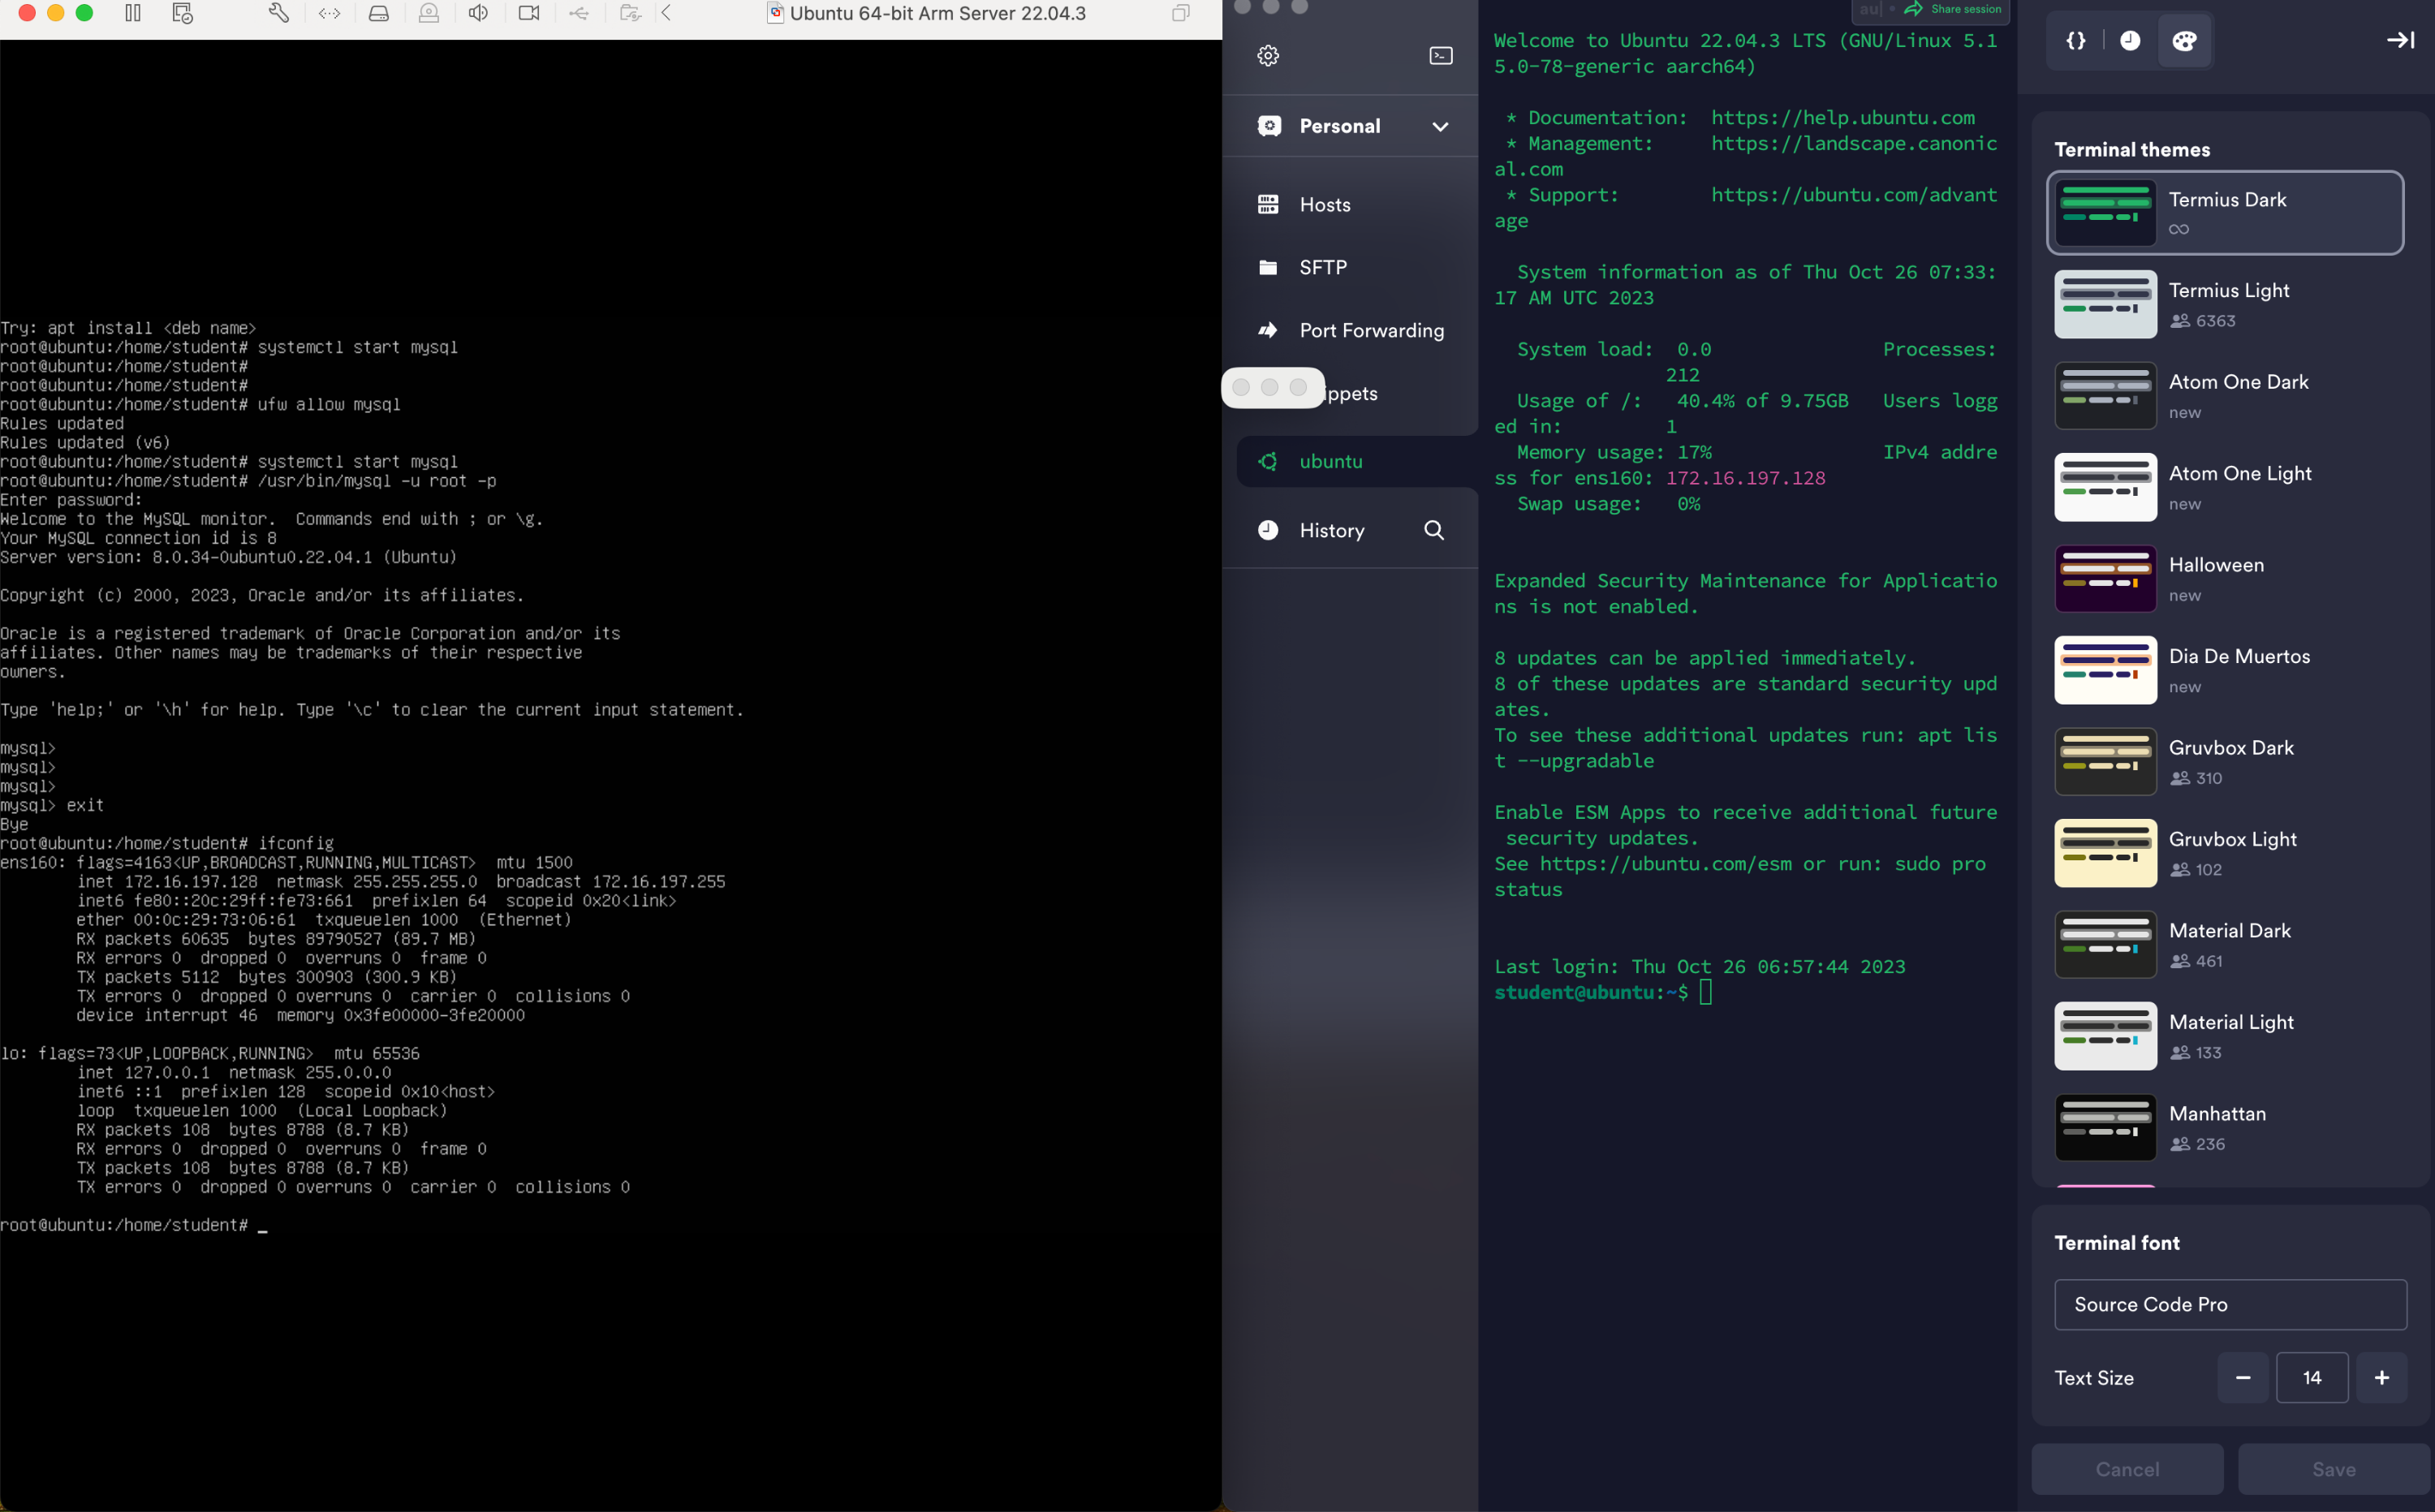Search in History
The height and width of the screenshot is (1512, 2435).
(x=1434, y=530)
